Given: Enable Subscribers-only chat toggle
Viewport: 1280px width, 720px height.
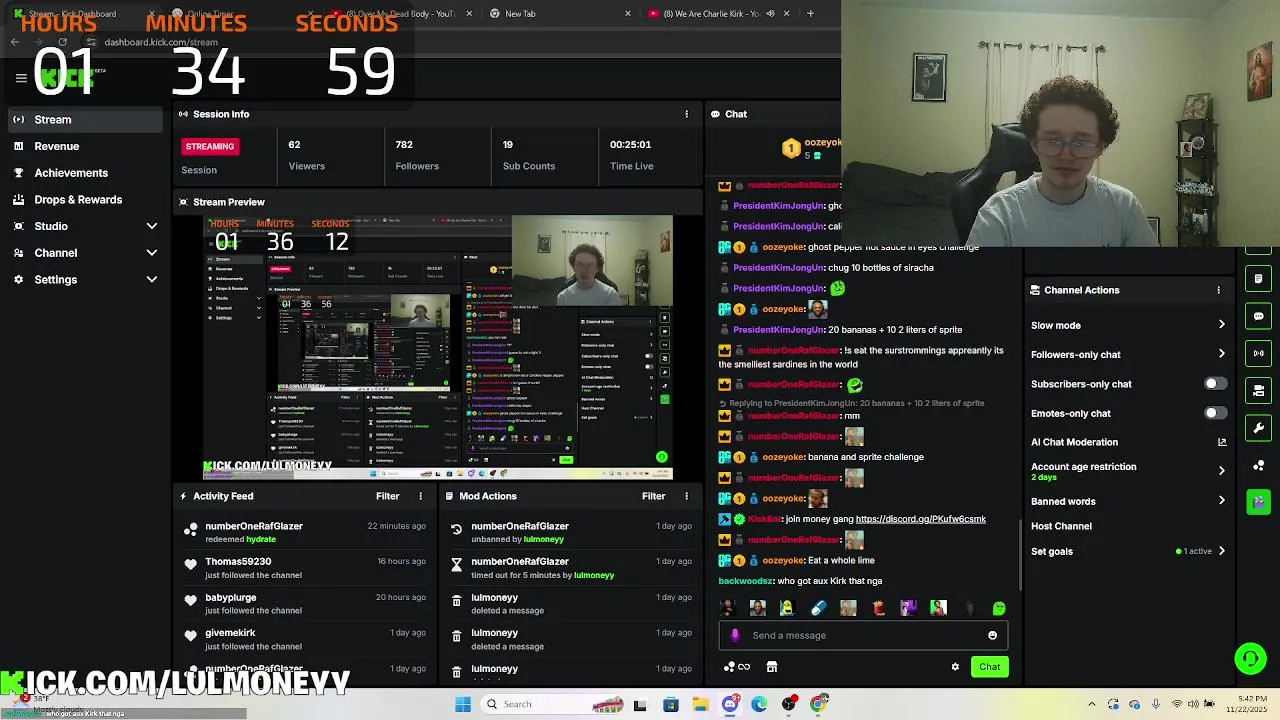Looking at the screenshot, I should pyautogui.click(x=1215, y=384).
